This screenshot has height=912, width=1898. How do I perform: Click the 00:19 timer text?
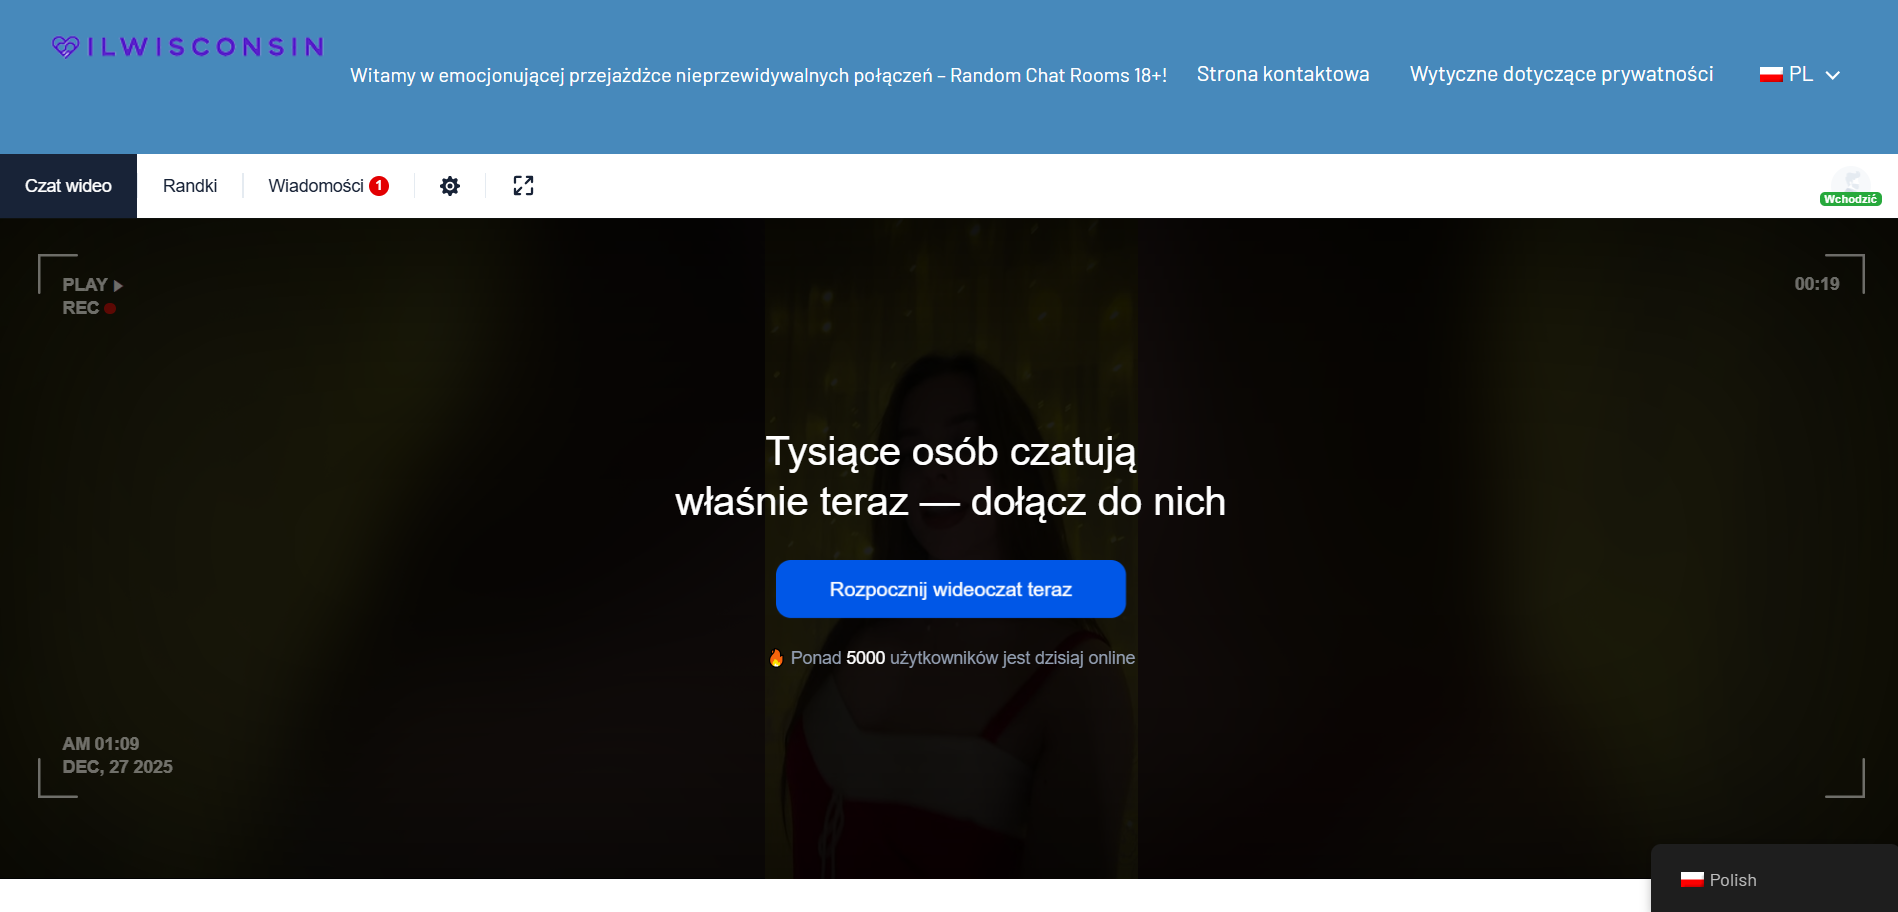coord(1817,284)
